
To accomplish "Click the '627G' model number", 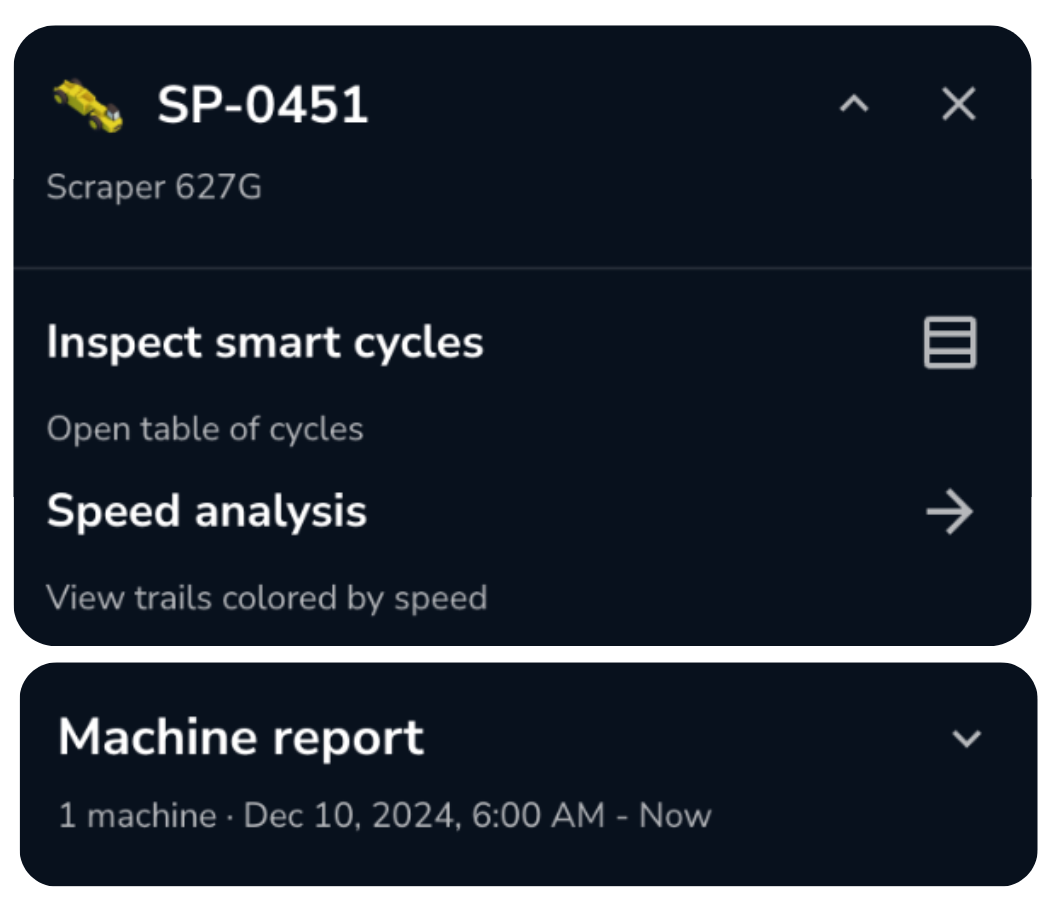I will (218, 187).
